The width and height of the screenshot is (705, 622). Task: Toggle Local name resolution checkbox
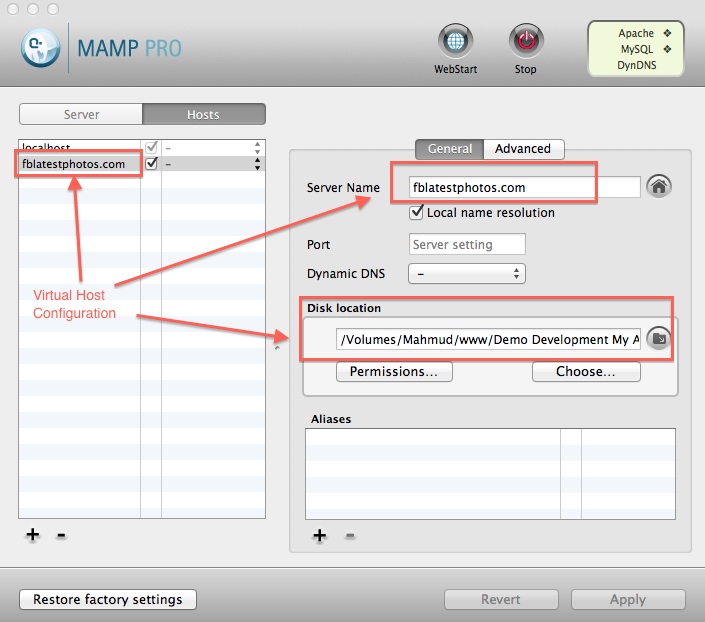click(x=416, y=212)
